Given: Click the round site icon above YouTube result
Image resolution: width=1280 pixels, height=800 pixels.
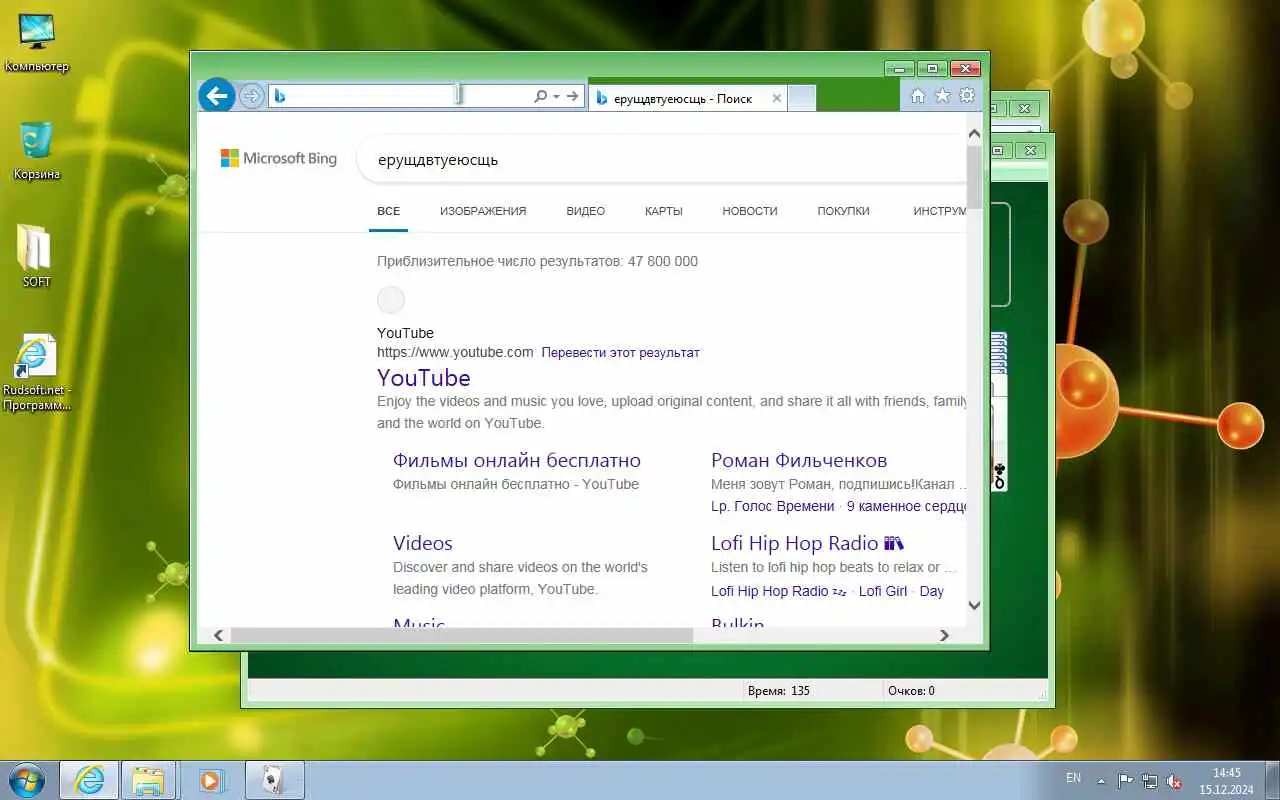Looking at the screenshot, I should coord(391,300).
